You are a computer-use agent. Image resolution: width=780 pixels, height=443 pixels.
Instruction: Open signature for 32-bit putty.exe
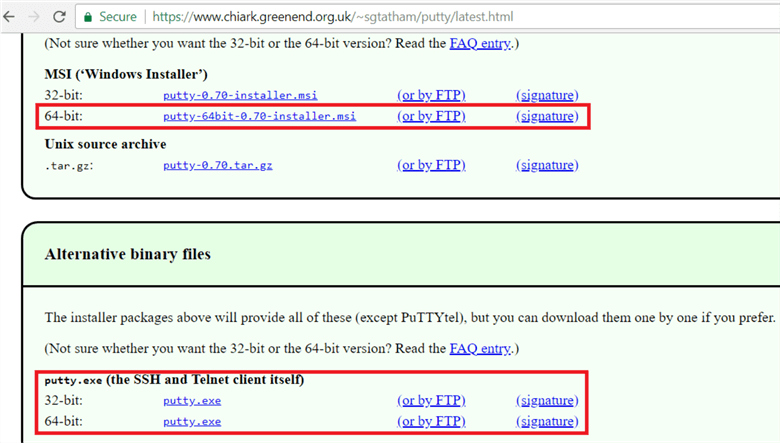(x=547, y=400)
